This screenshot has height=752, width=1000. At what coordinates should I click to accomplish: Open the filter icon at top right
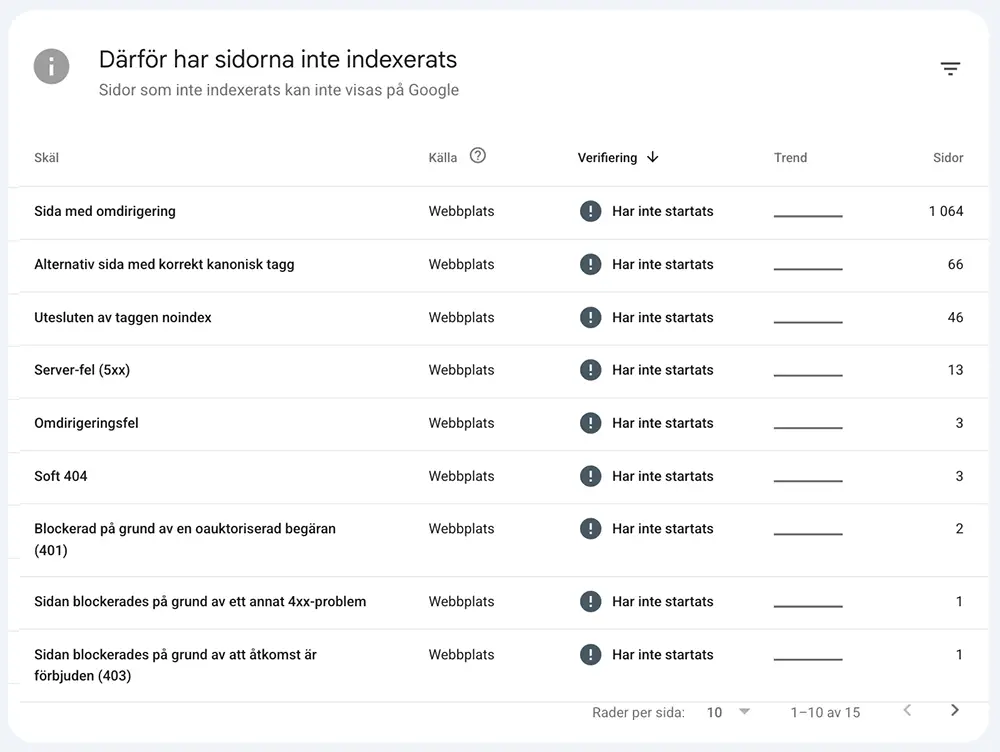(950, 68)
